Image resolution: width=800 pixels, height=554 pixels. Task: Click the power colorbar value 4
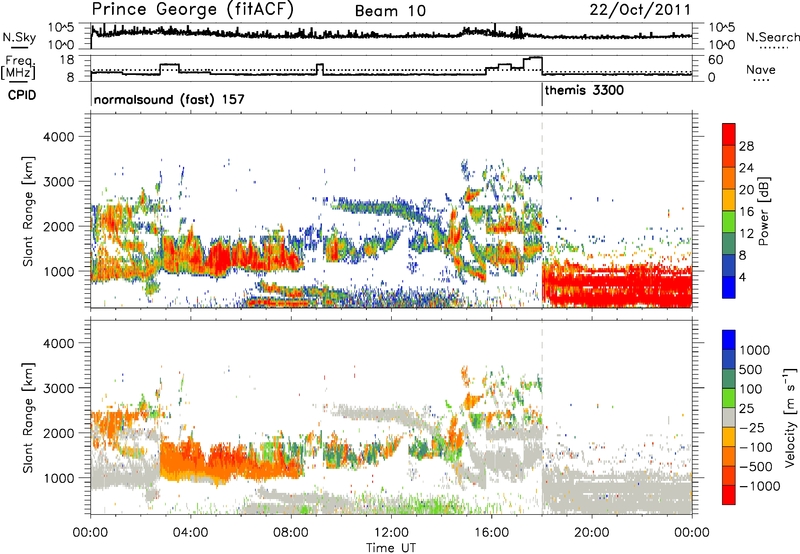[743, 278]
